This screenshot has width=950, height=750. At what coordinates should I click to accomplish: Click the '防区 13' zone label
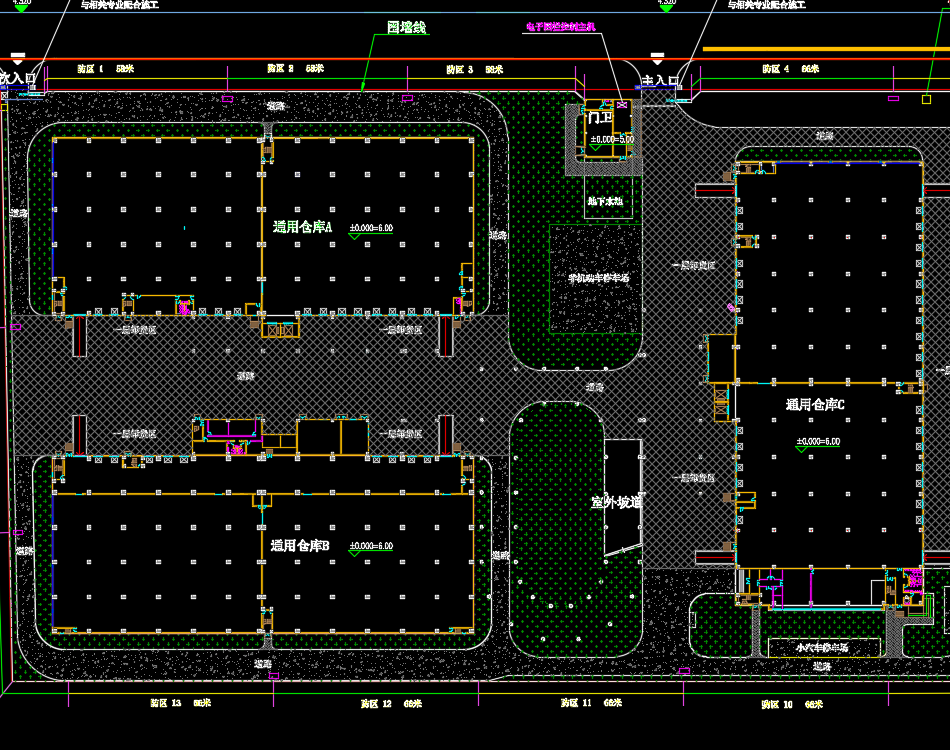166,703
